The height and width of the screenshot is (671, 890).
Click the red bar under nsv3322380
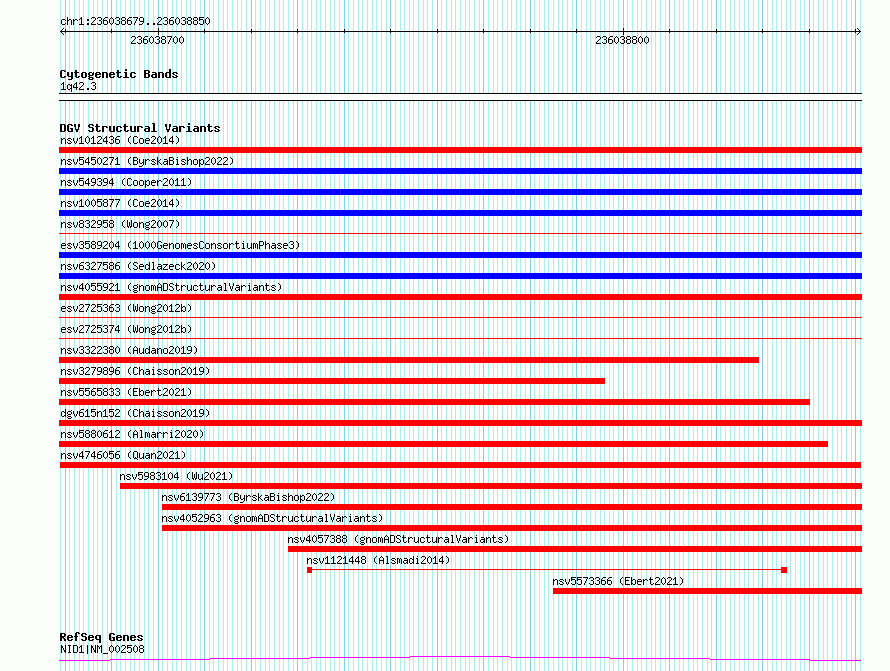pyautogui.click(x=409, y=360)
